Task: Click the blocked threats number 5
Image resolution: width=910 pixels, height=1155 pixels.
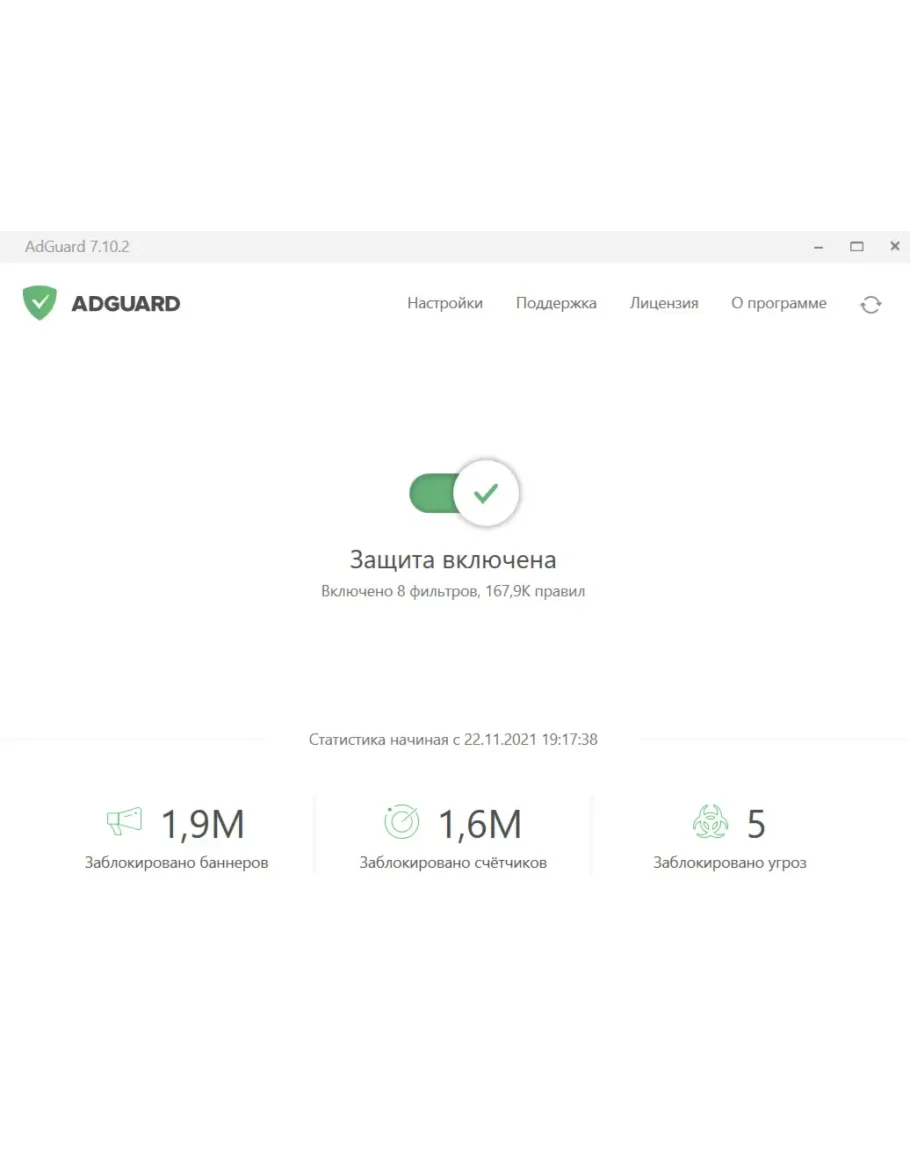Action: pyautogui.click(x=756, y=825)
